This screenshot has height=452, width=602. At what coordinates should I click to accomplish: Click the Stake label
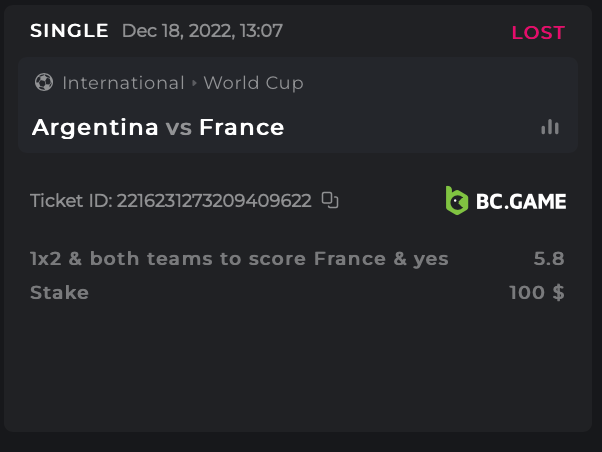[x=59, y=293]
